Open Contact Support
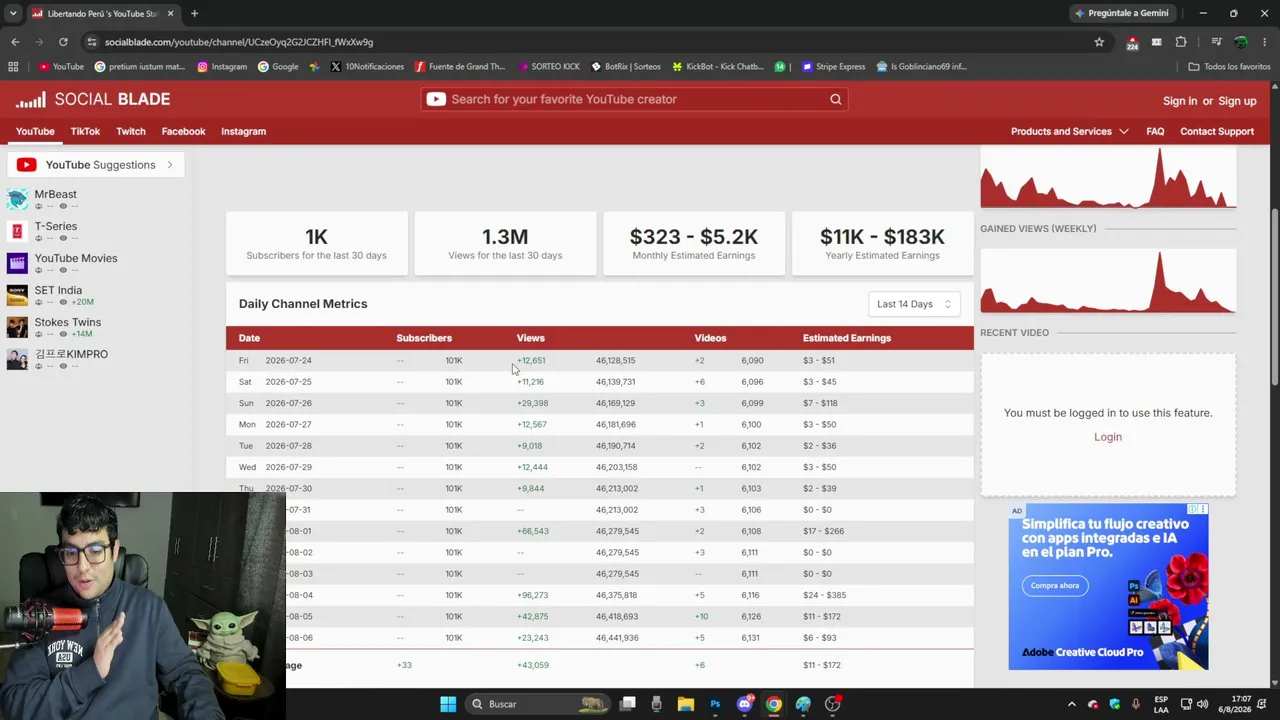This screenshot has width=1280, height=720. pyautogui.click(x=1217, y=131)
